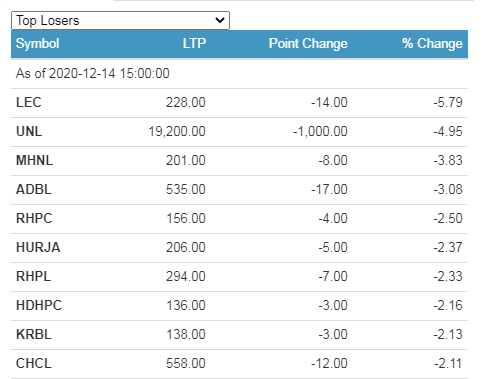This screenshot has width=485, height=379.
Task: Click the dropdown chevron arrow
Action: 220,20
